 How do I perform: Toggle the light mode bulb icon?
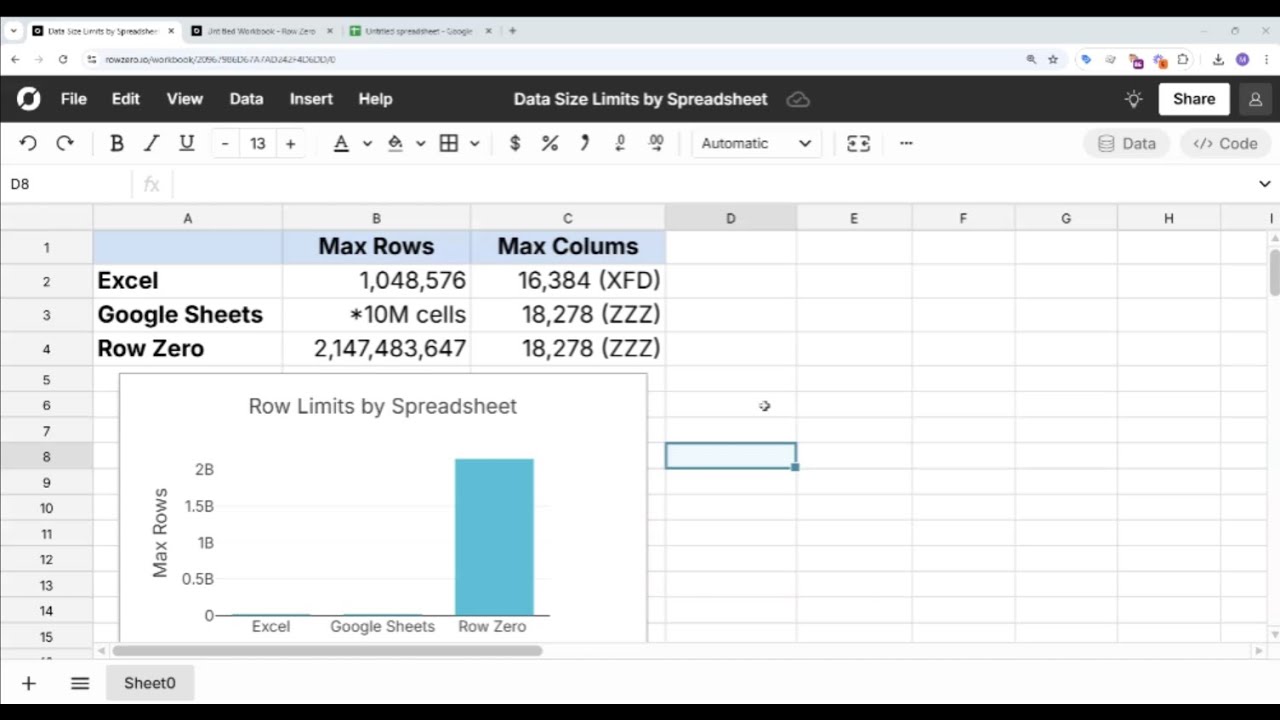pyautogui.click(x=1133, y=99)
